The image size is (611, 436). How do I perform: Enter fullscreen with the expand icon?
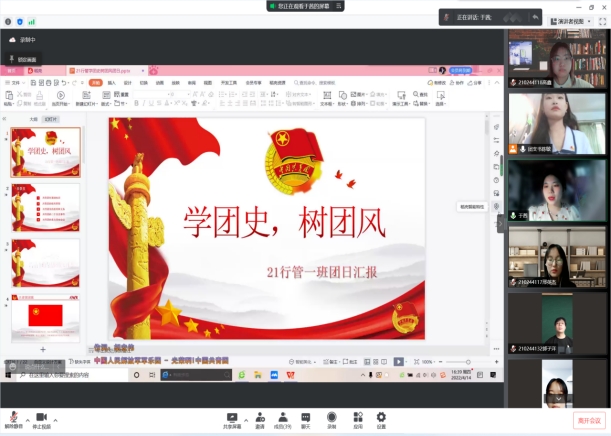click(602, 21)
